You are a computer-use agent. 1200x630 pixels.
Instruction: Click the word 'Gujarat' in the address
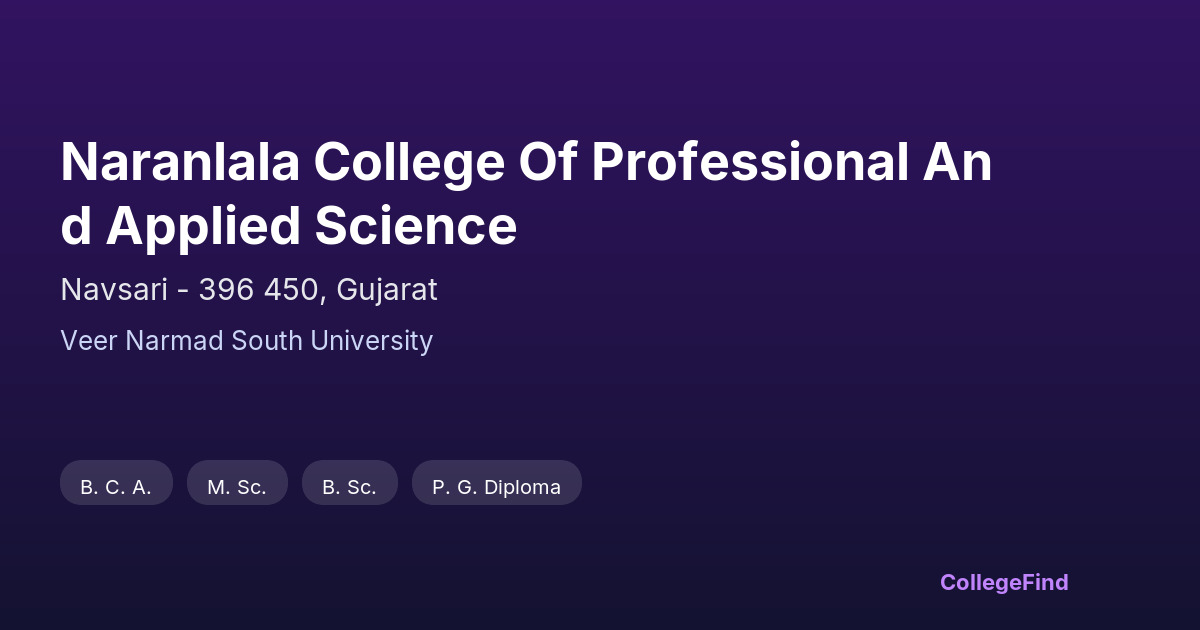pos(387,290)
